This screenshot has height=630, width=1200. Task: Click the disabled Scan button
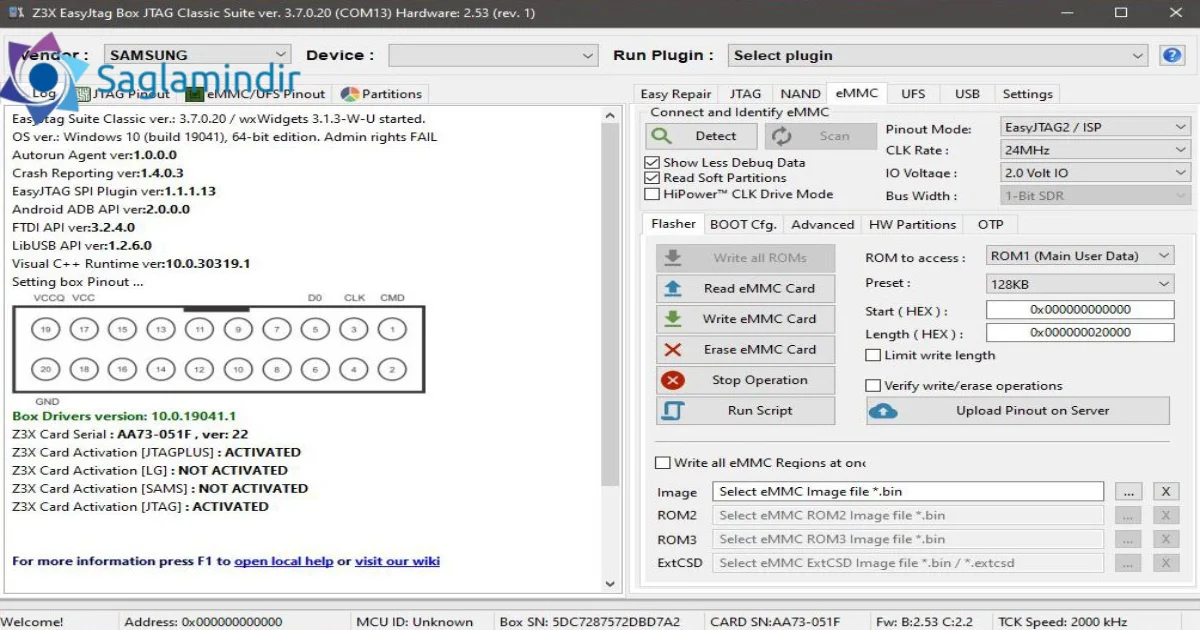click(x=822, y=137)
